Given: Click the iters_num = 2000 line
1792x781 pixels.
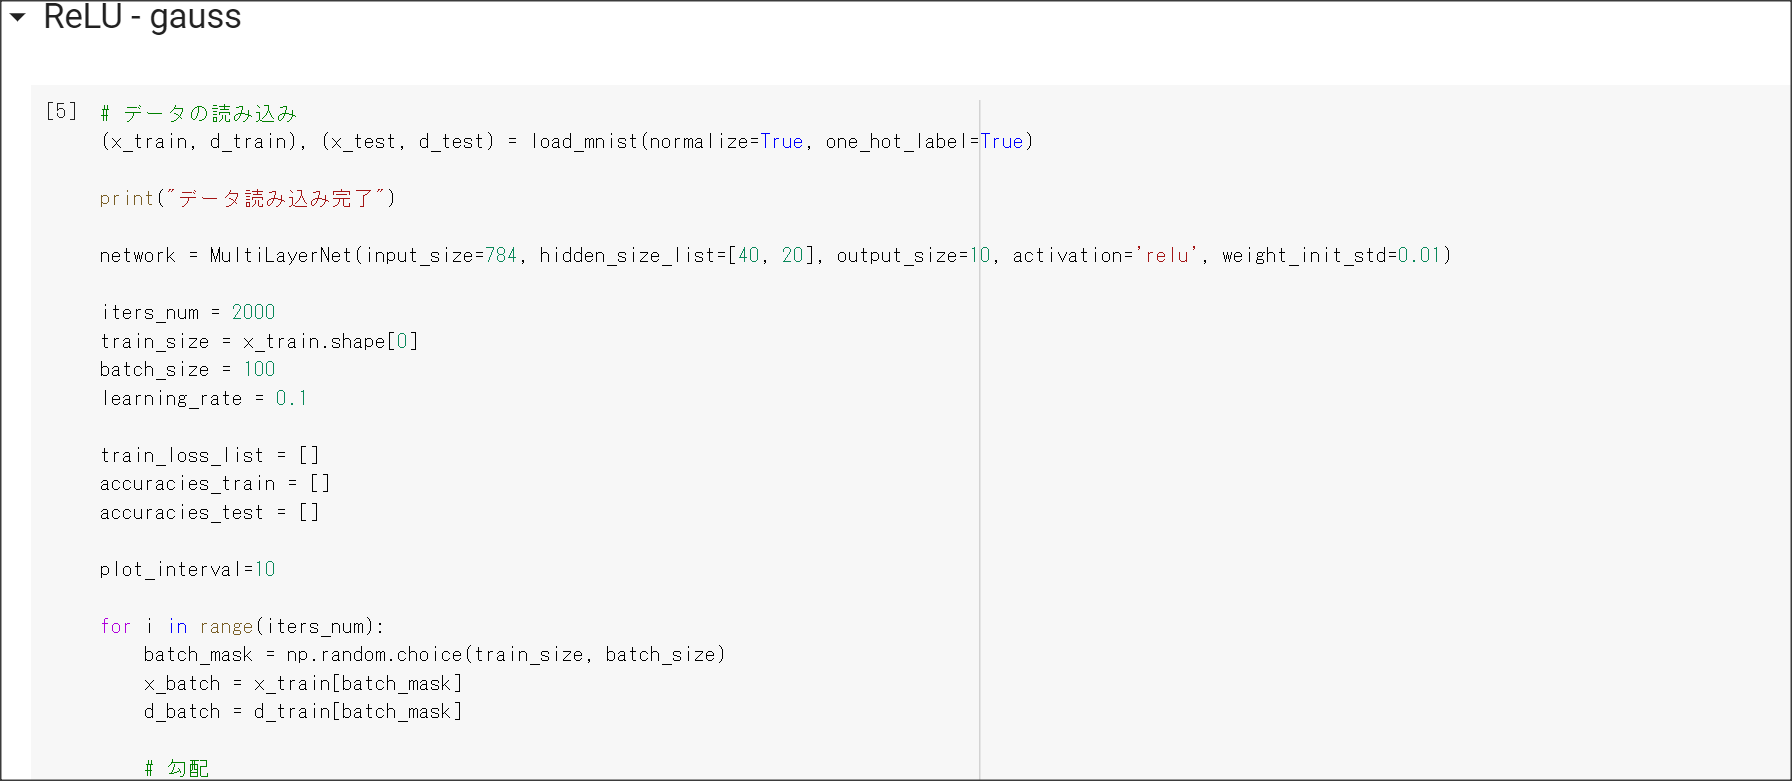Looking at the screenshot, I should click(x=188, y=313).
